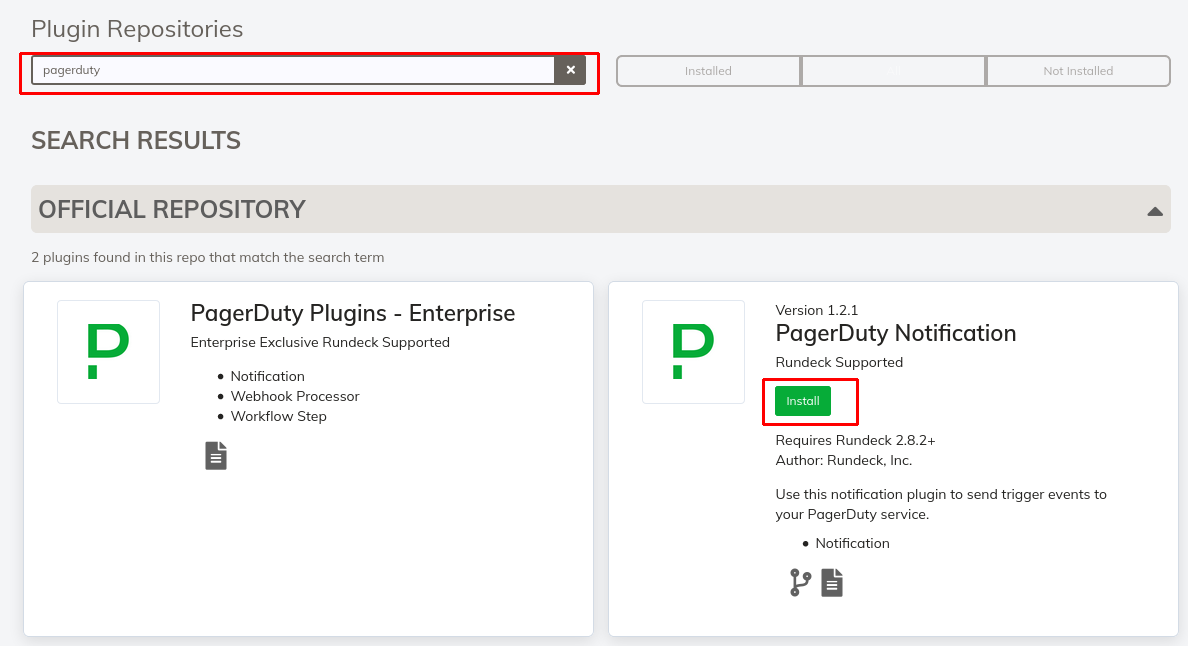Filter plugins by Installed
Image resolution: width=1188 pixels, height=646 pixels.
(708, 71)
